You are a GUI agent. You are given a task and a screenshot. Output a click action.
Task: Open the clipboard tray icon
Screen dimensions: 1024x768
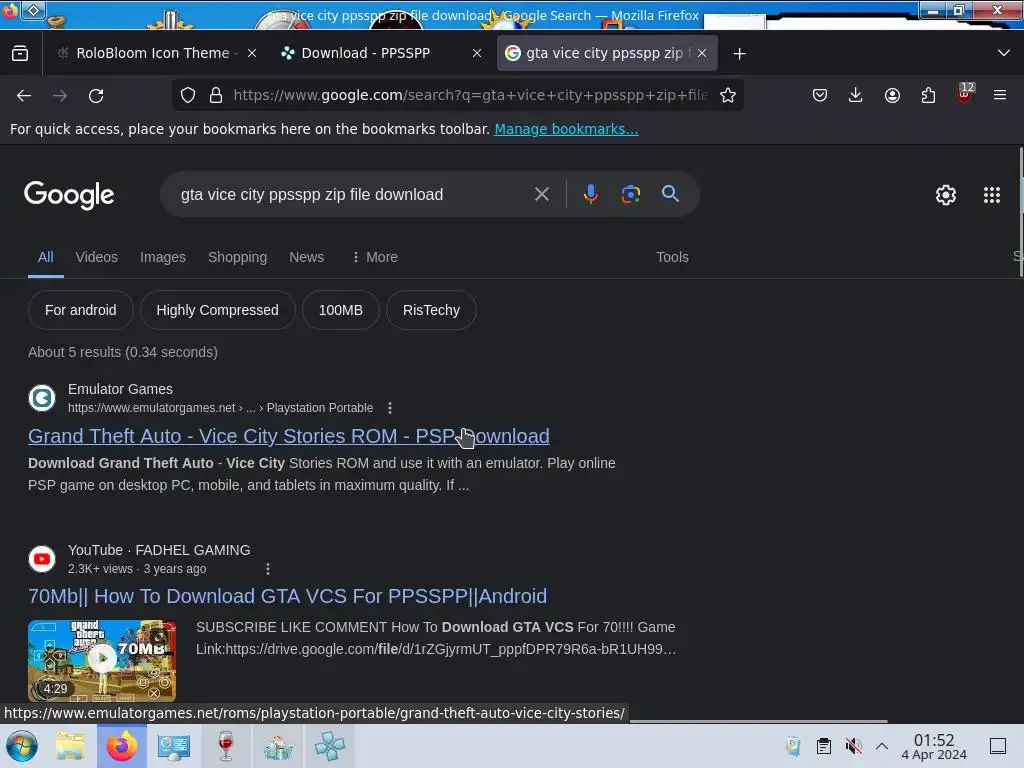click(824, 746)
